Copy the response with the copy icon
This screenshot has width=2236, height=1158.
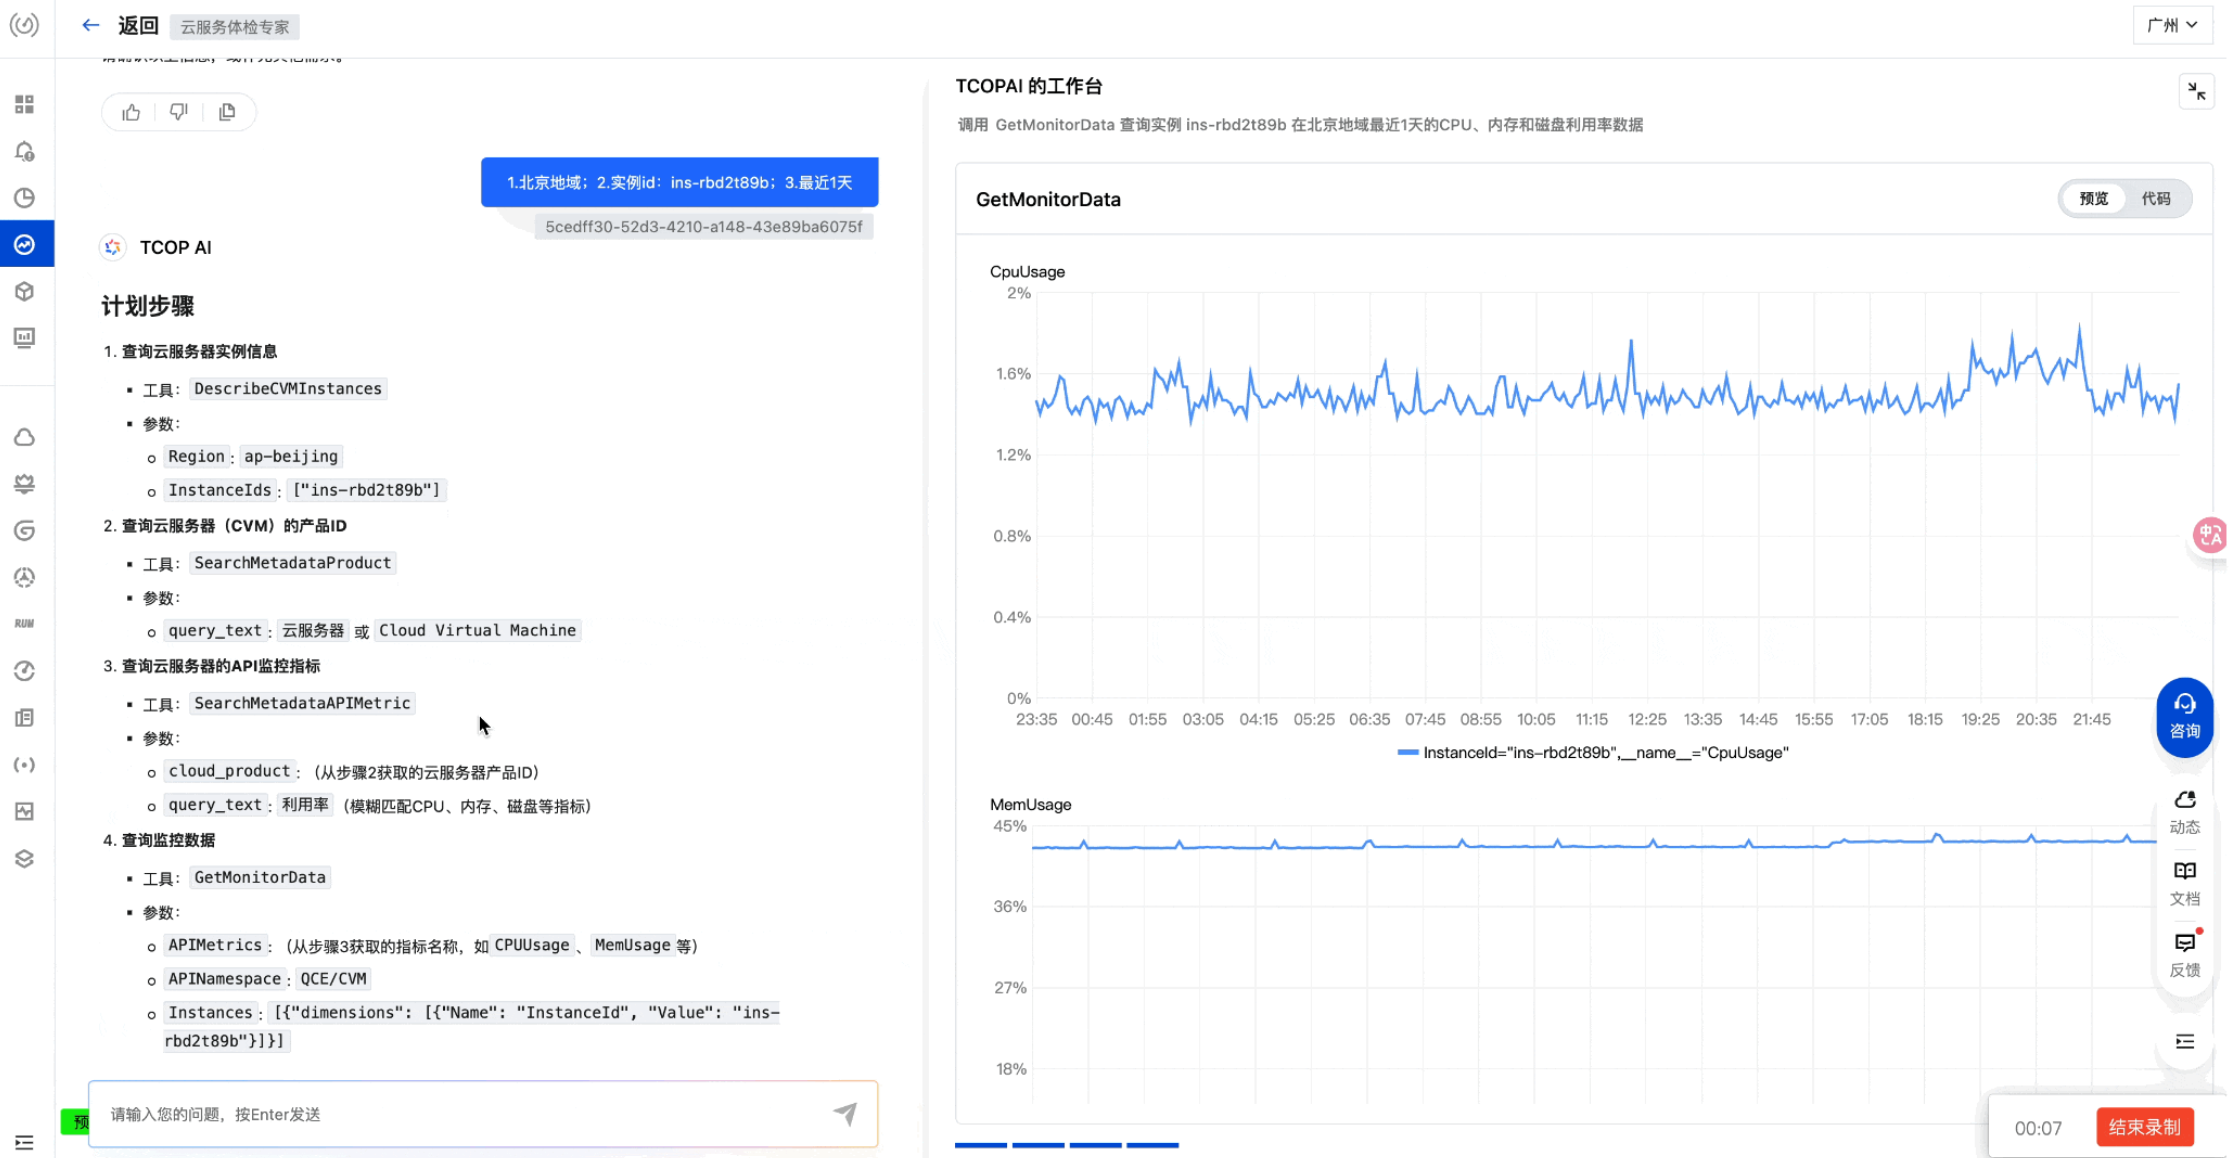pos(227,112)
